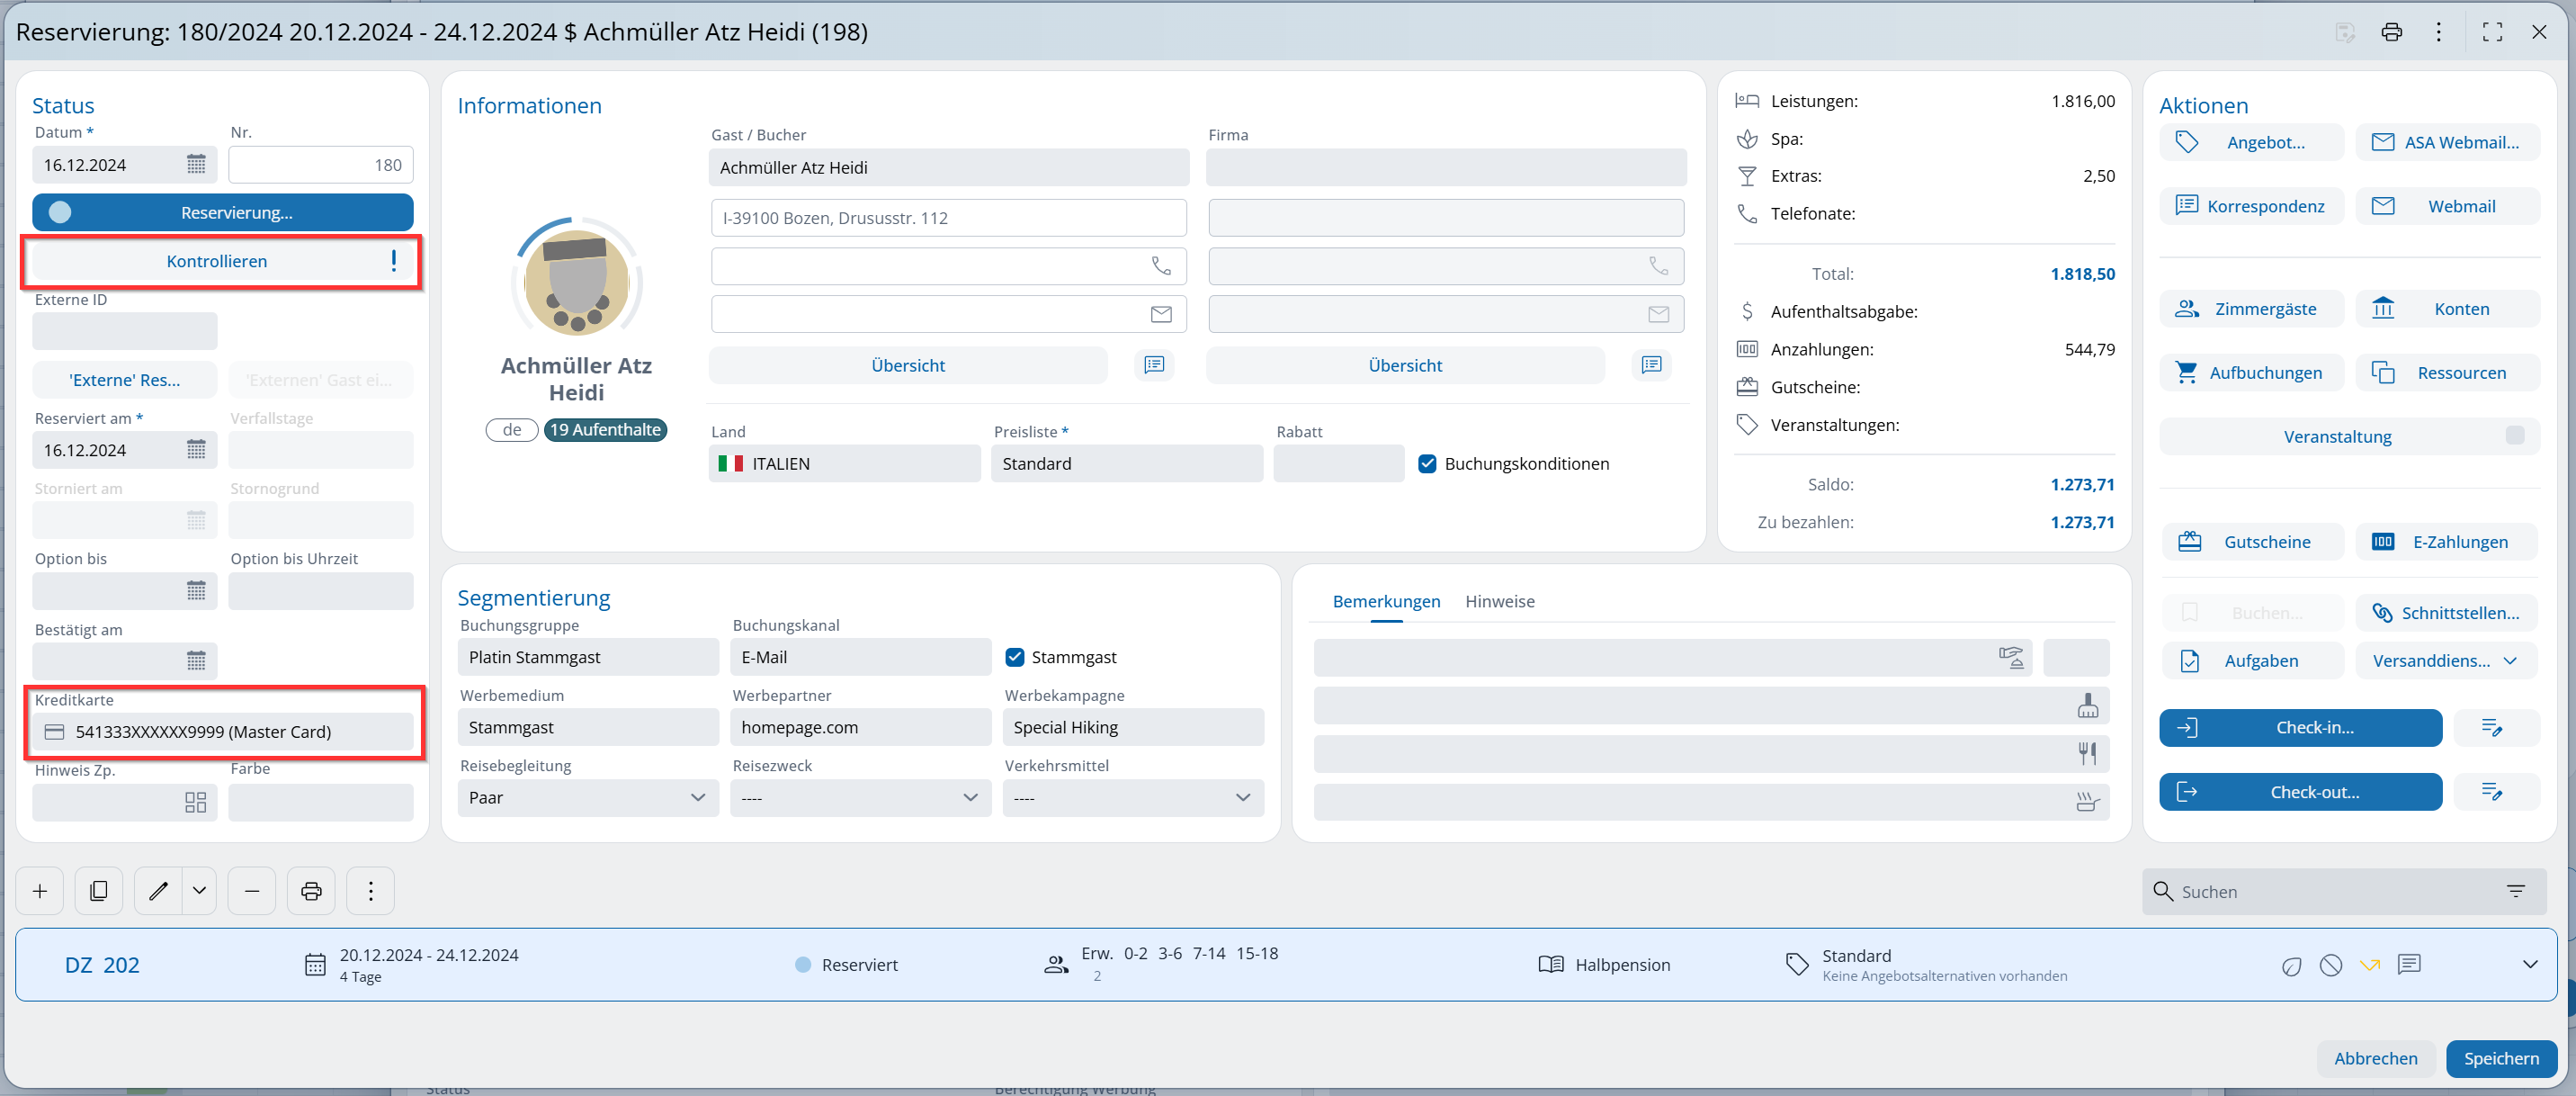Click the comment icon in DZ 202 row

pos(2410,965)
